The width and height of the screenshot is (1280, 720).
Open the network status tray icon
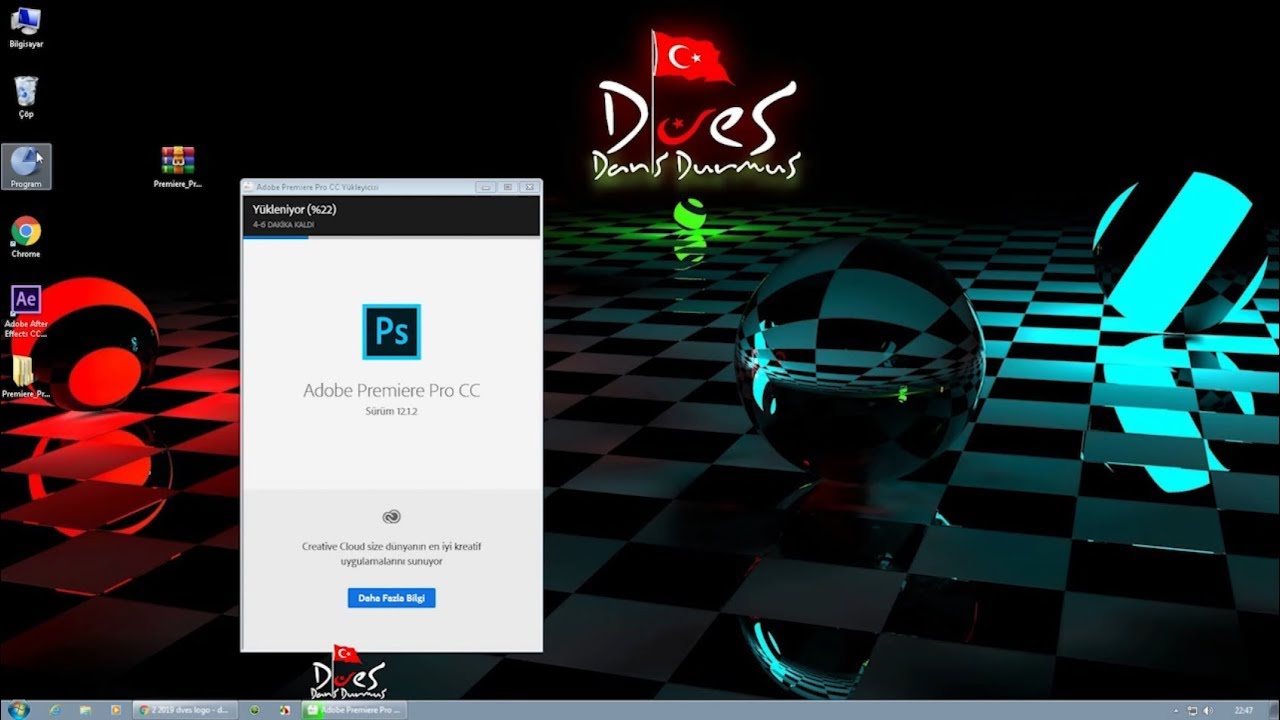[x=1192, y=710]
